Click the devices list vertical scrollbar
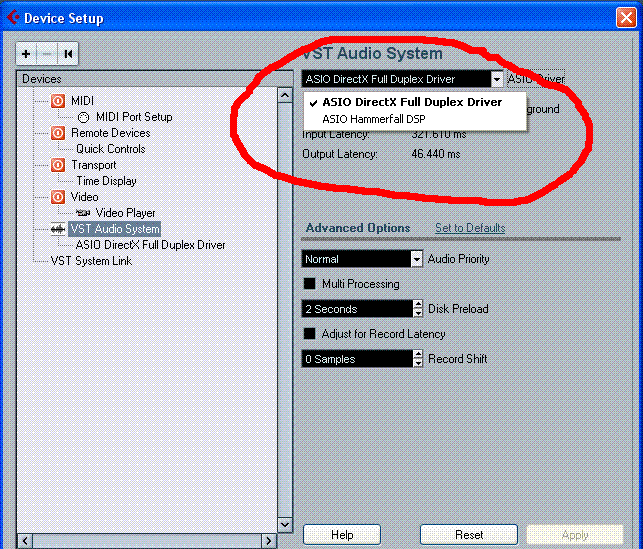This screenshot has width=643, height=549. 285,300
